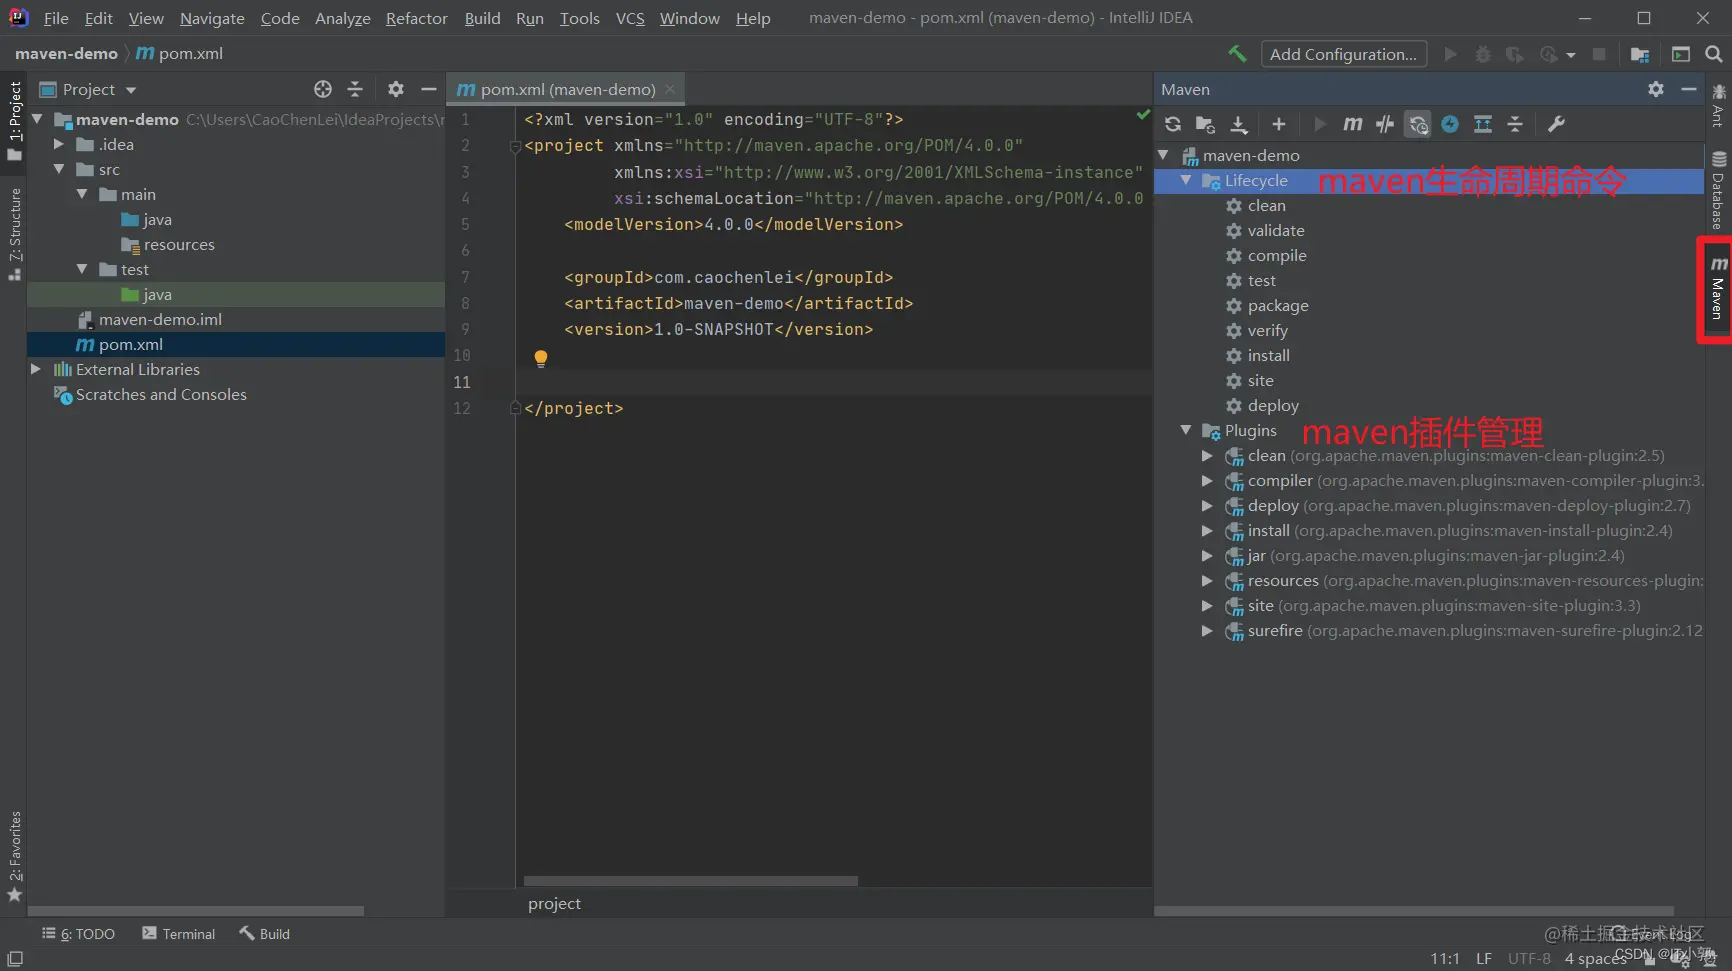The height and width of the screenshot is (971, 1732).
Task: Click the green inspection checkmark
Action: click(1143, 115)
